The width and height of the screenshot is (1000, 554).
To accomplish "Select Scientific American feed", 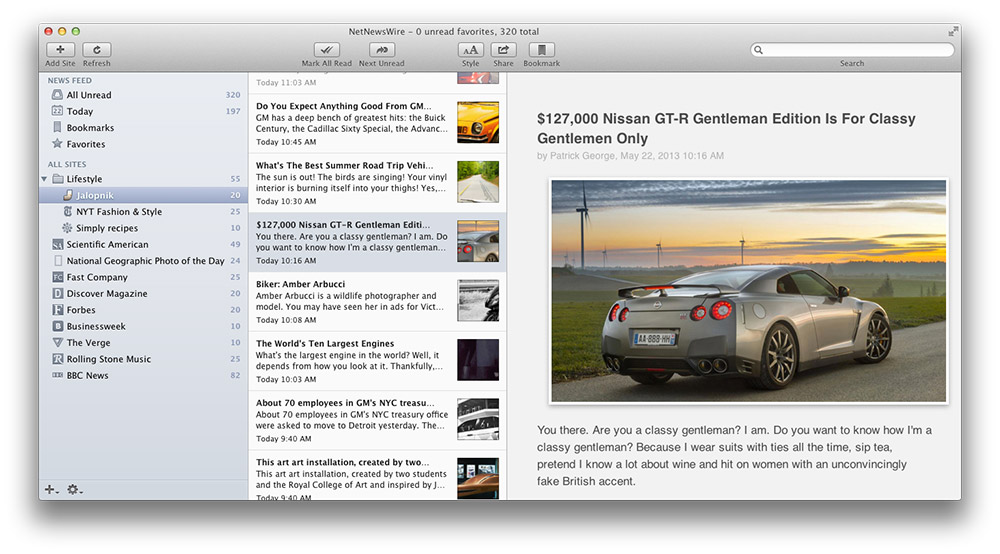I will point(145,244).
